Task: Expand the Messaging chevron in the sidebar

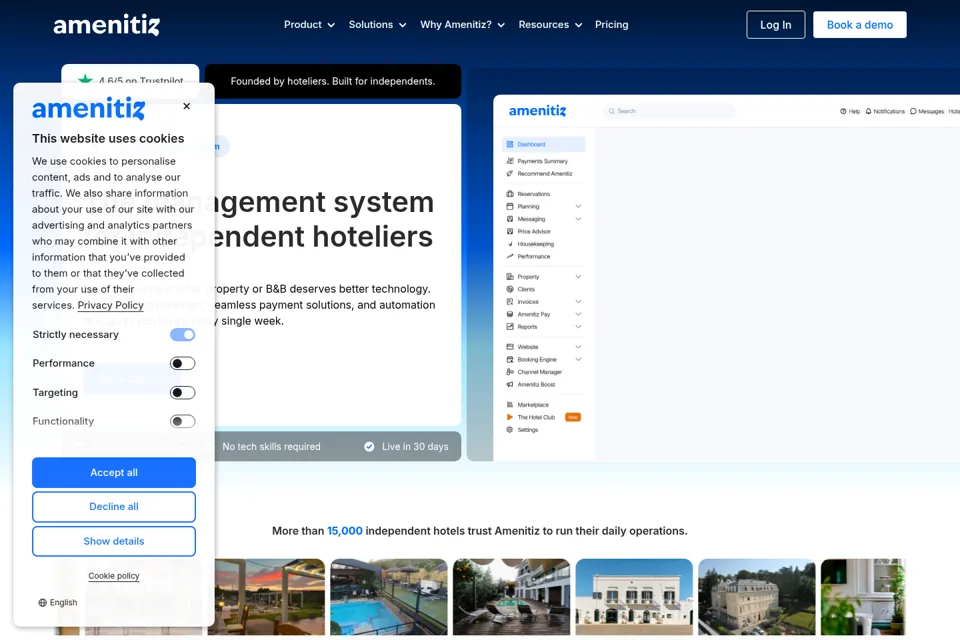Action: [578, 219]
